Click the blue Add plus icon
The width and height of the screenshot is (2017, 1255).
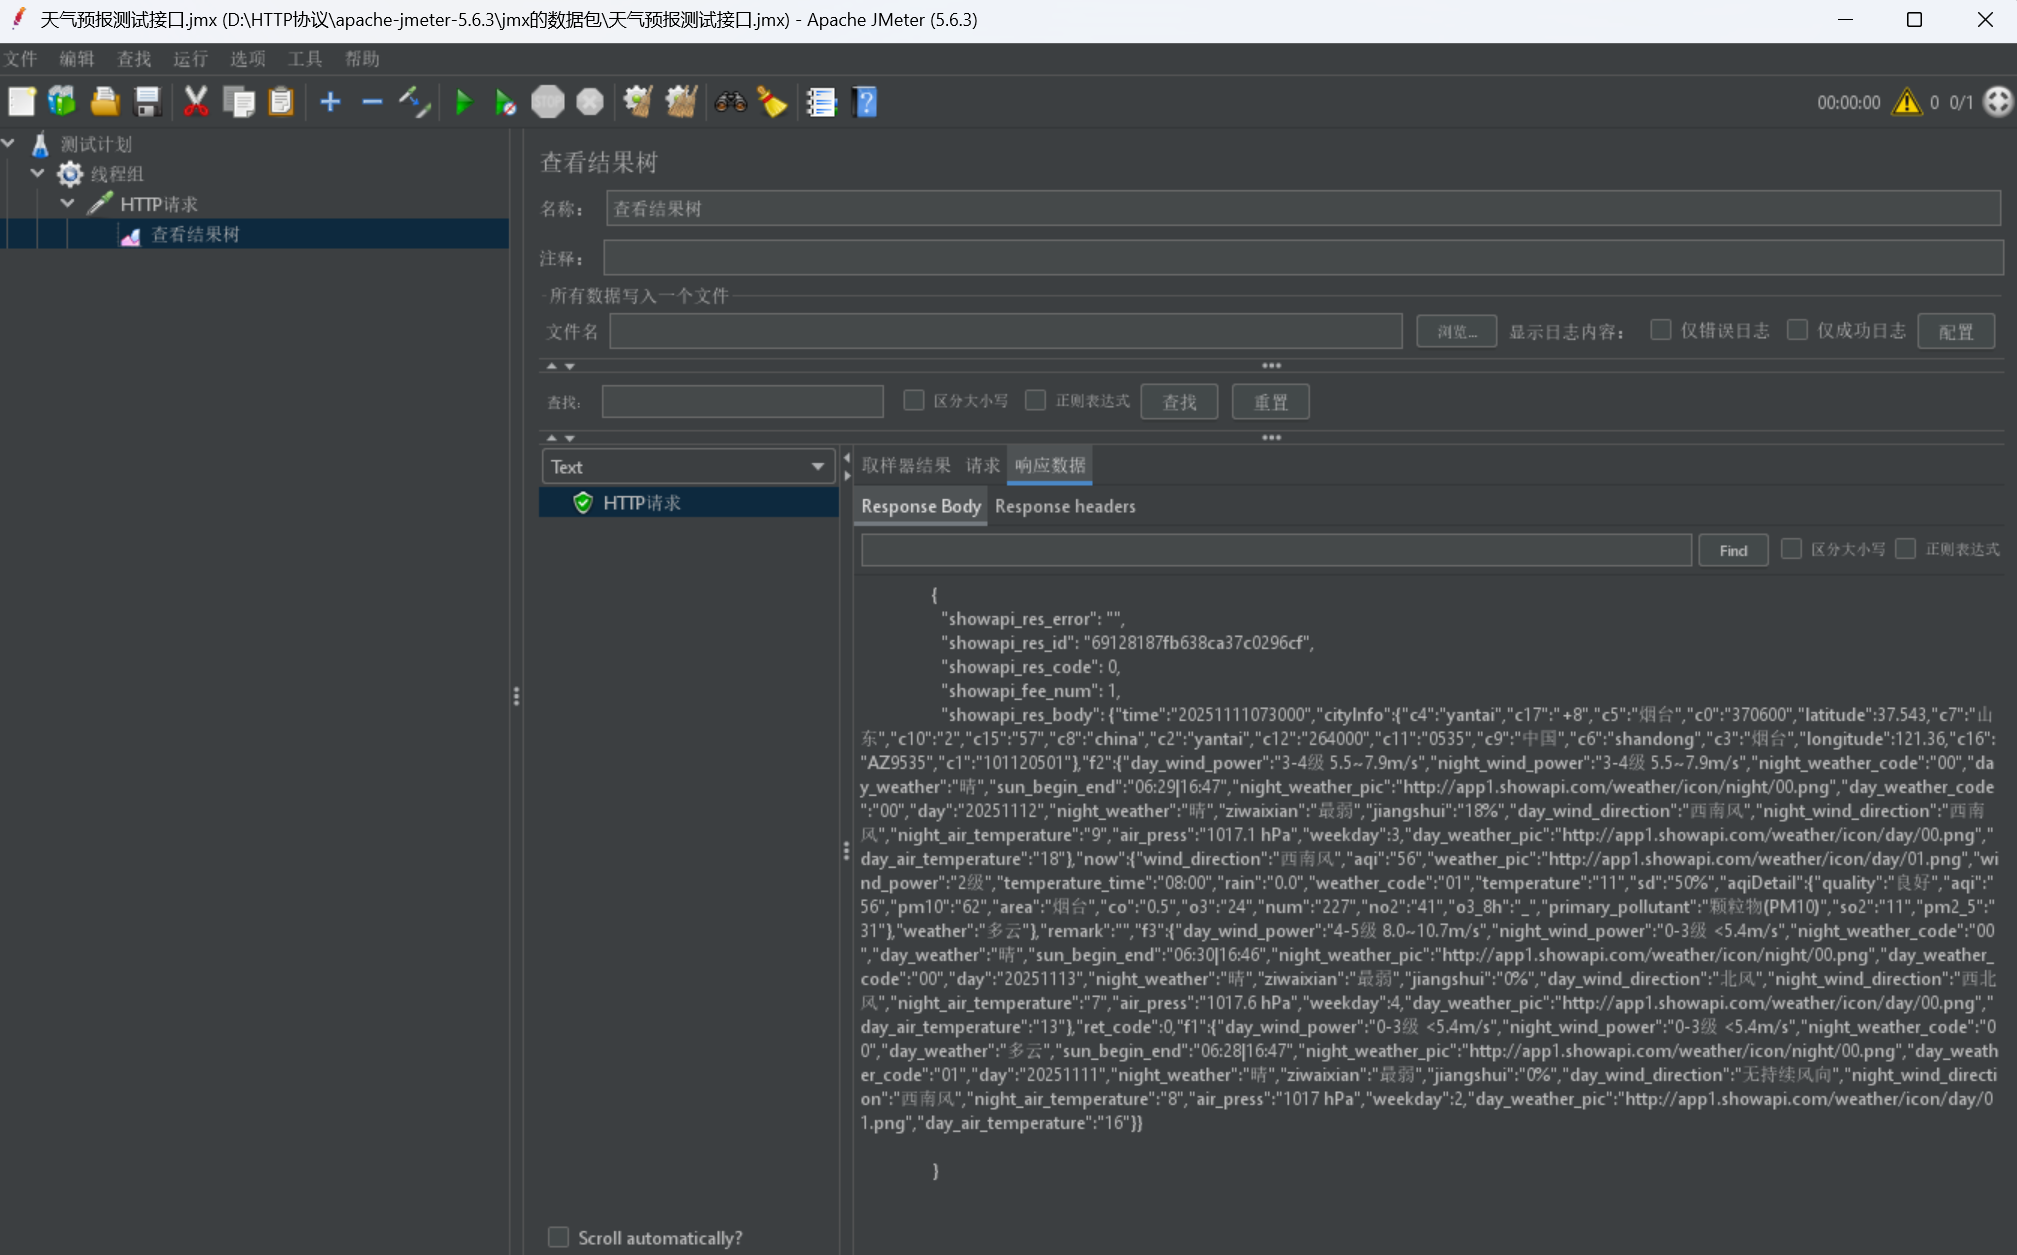[x=330, y=102]
